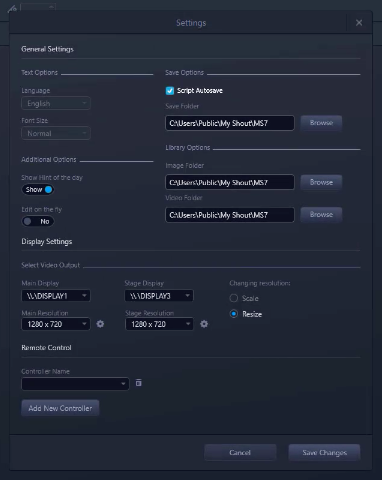Click the Video Folder path field

230,215
